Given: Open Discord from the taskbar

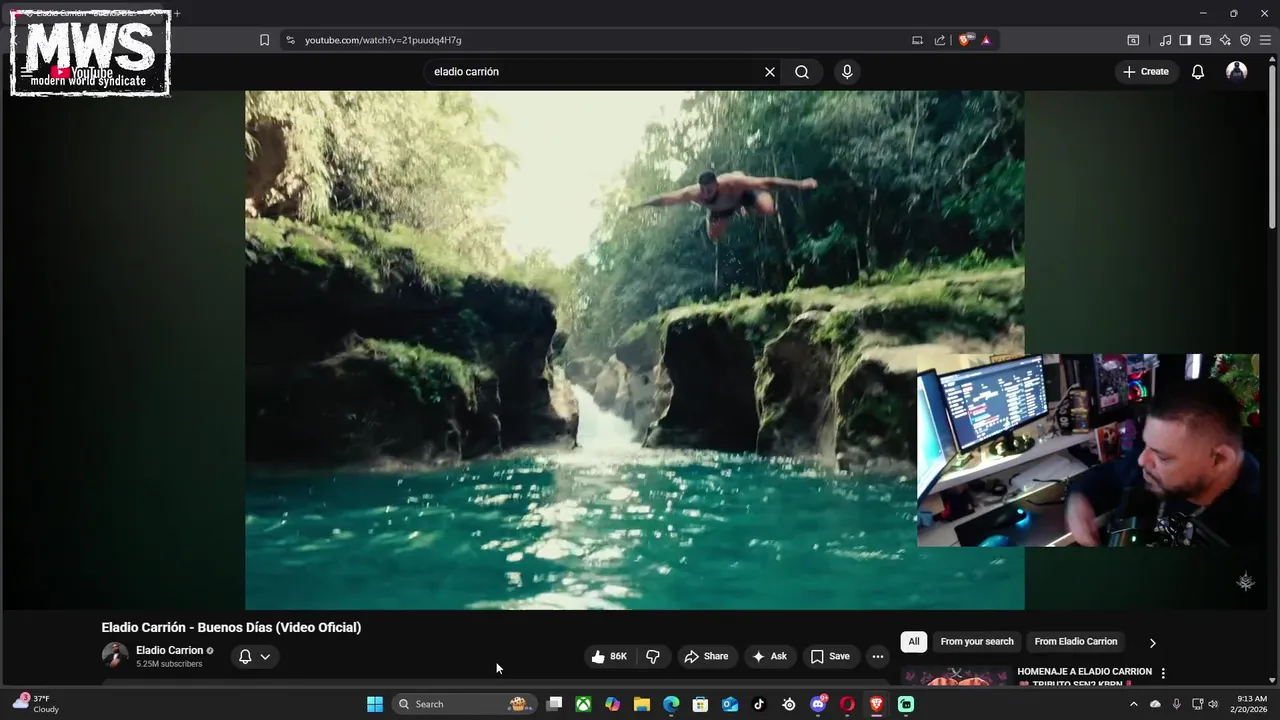Looking at the screenshot, I should [x=818, y=704].
